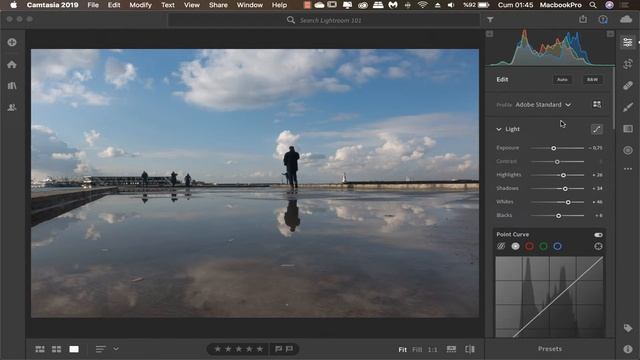Open the View menu
640x360 pixels.
(x=191, y=5)
